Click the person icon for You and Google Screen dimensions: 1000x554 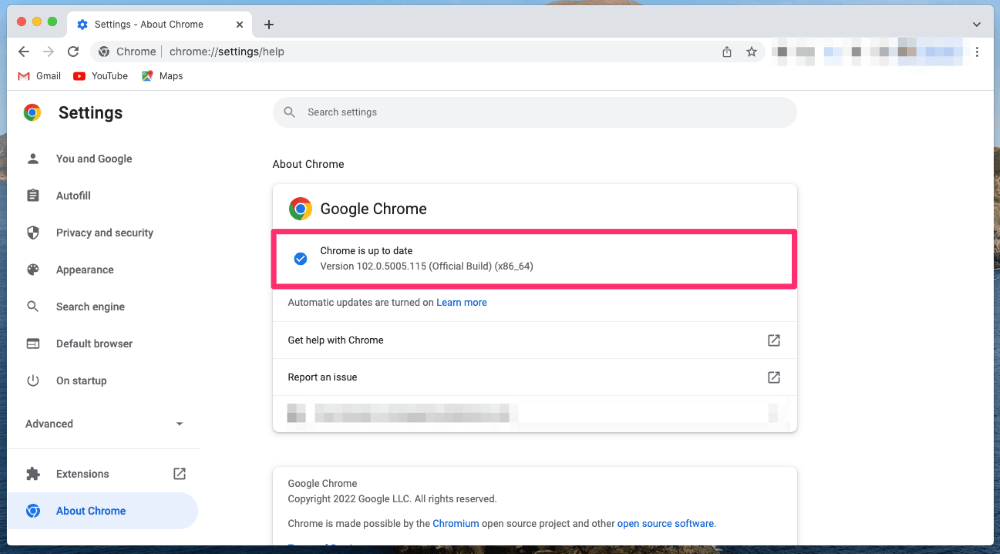tap(33, 159)
